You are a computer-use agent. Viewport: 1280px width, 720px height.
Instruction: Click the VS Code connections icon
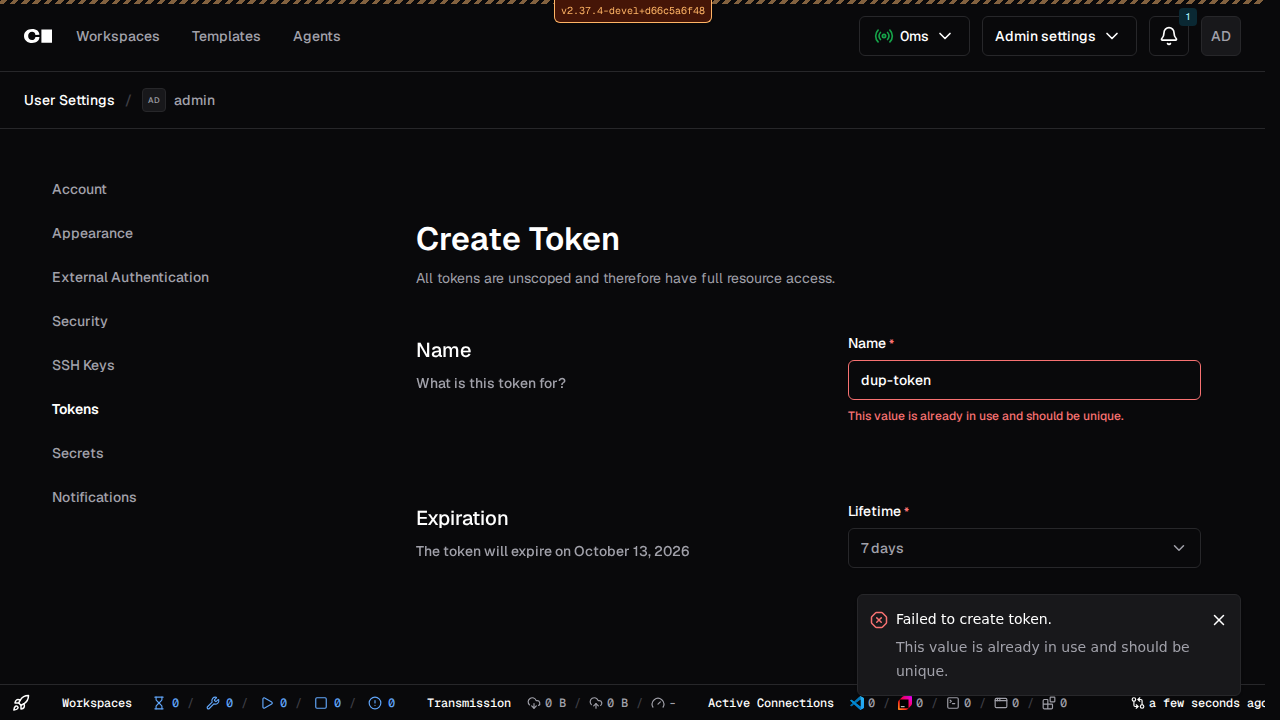tap(857, 703)
